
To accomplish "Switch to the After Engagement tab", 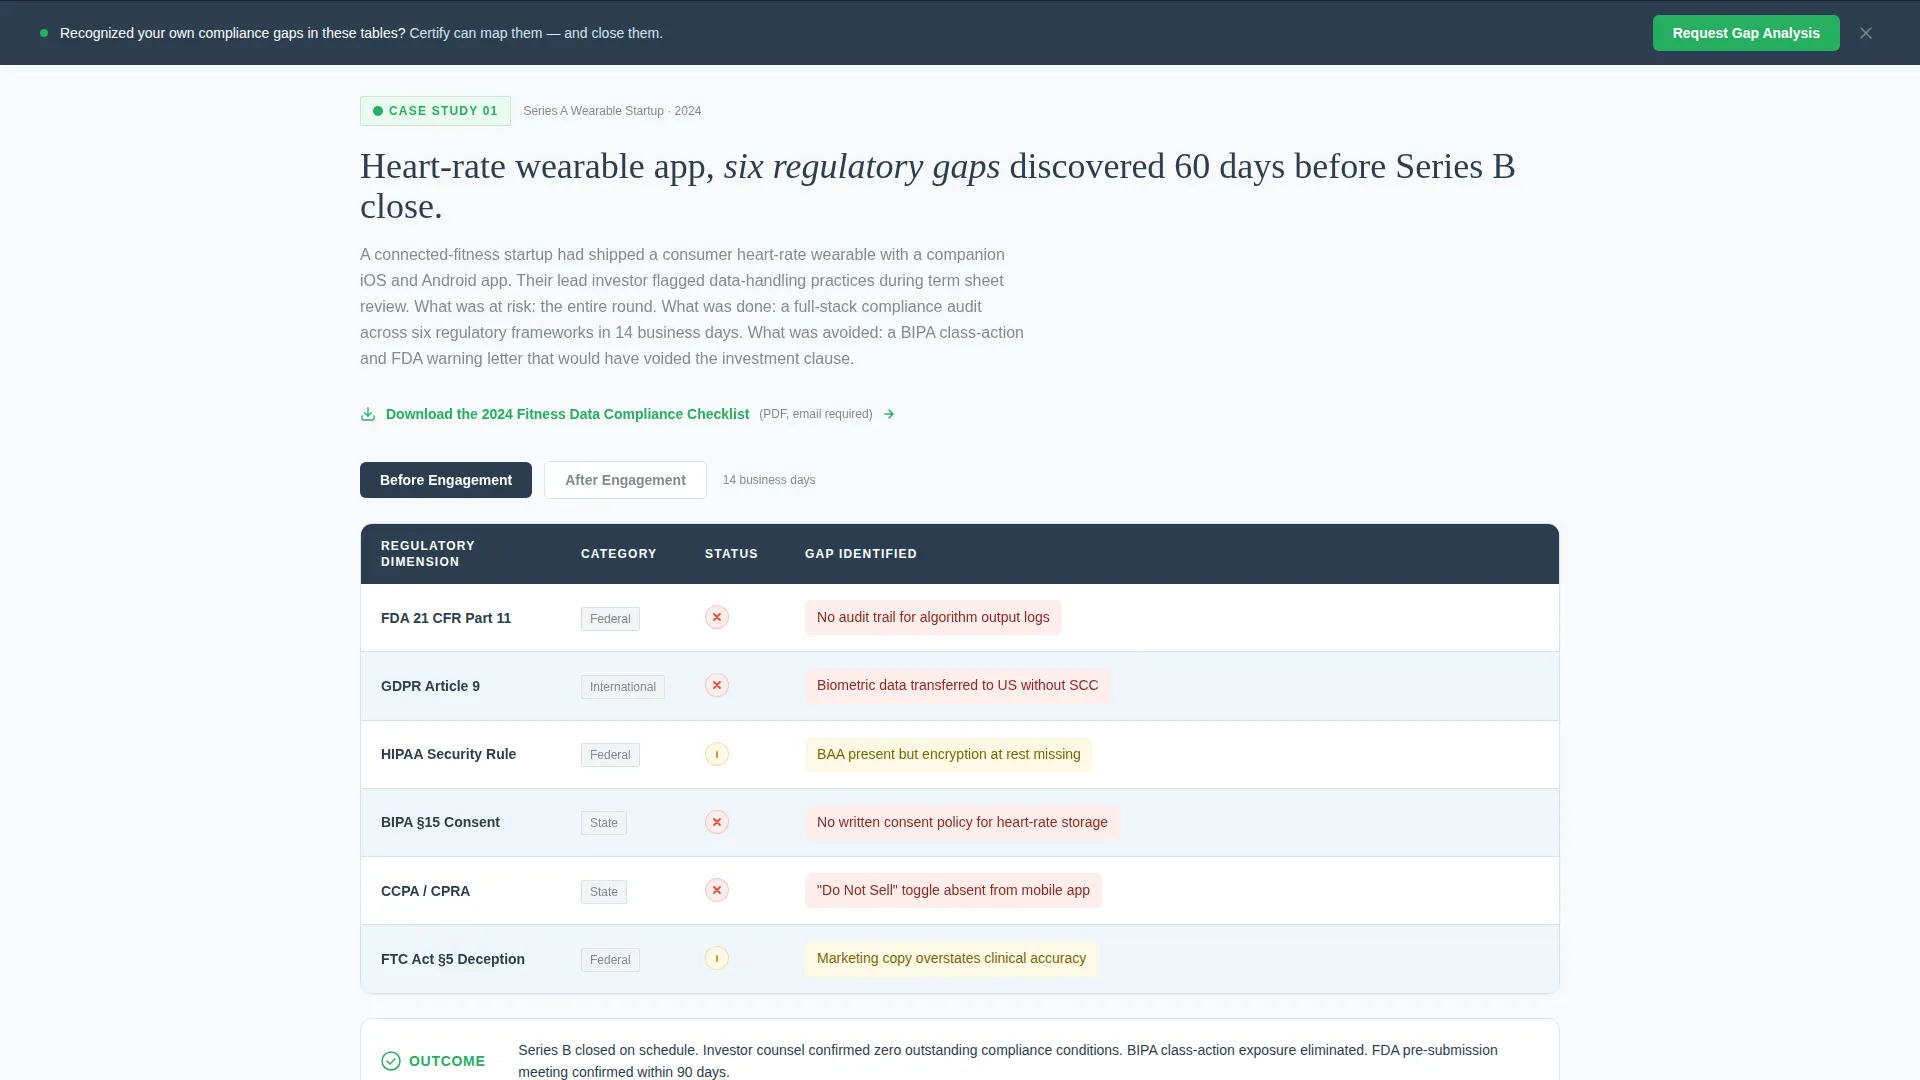I will (x=625, y=480).
